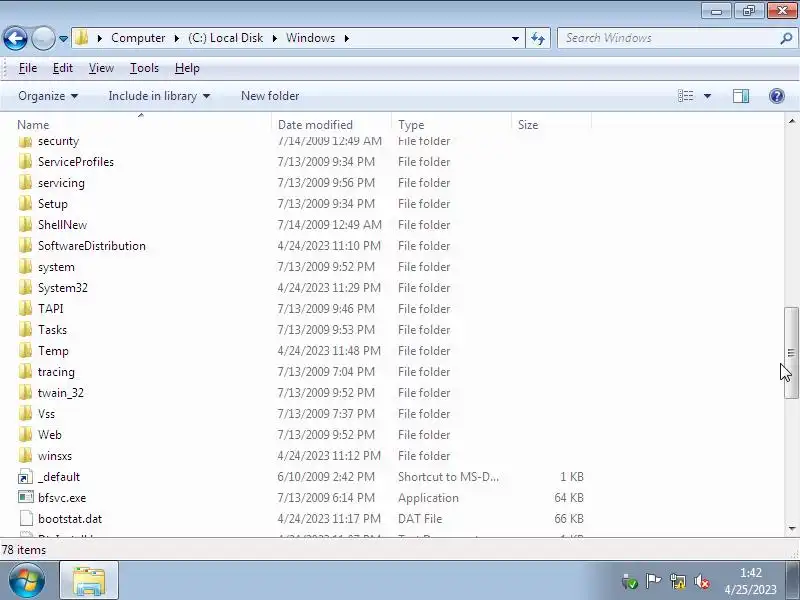Click the network tray icon

(678, 581)
